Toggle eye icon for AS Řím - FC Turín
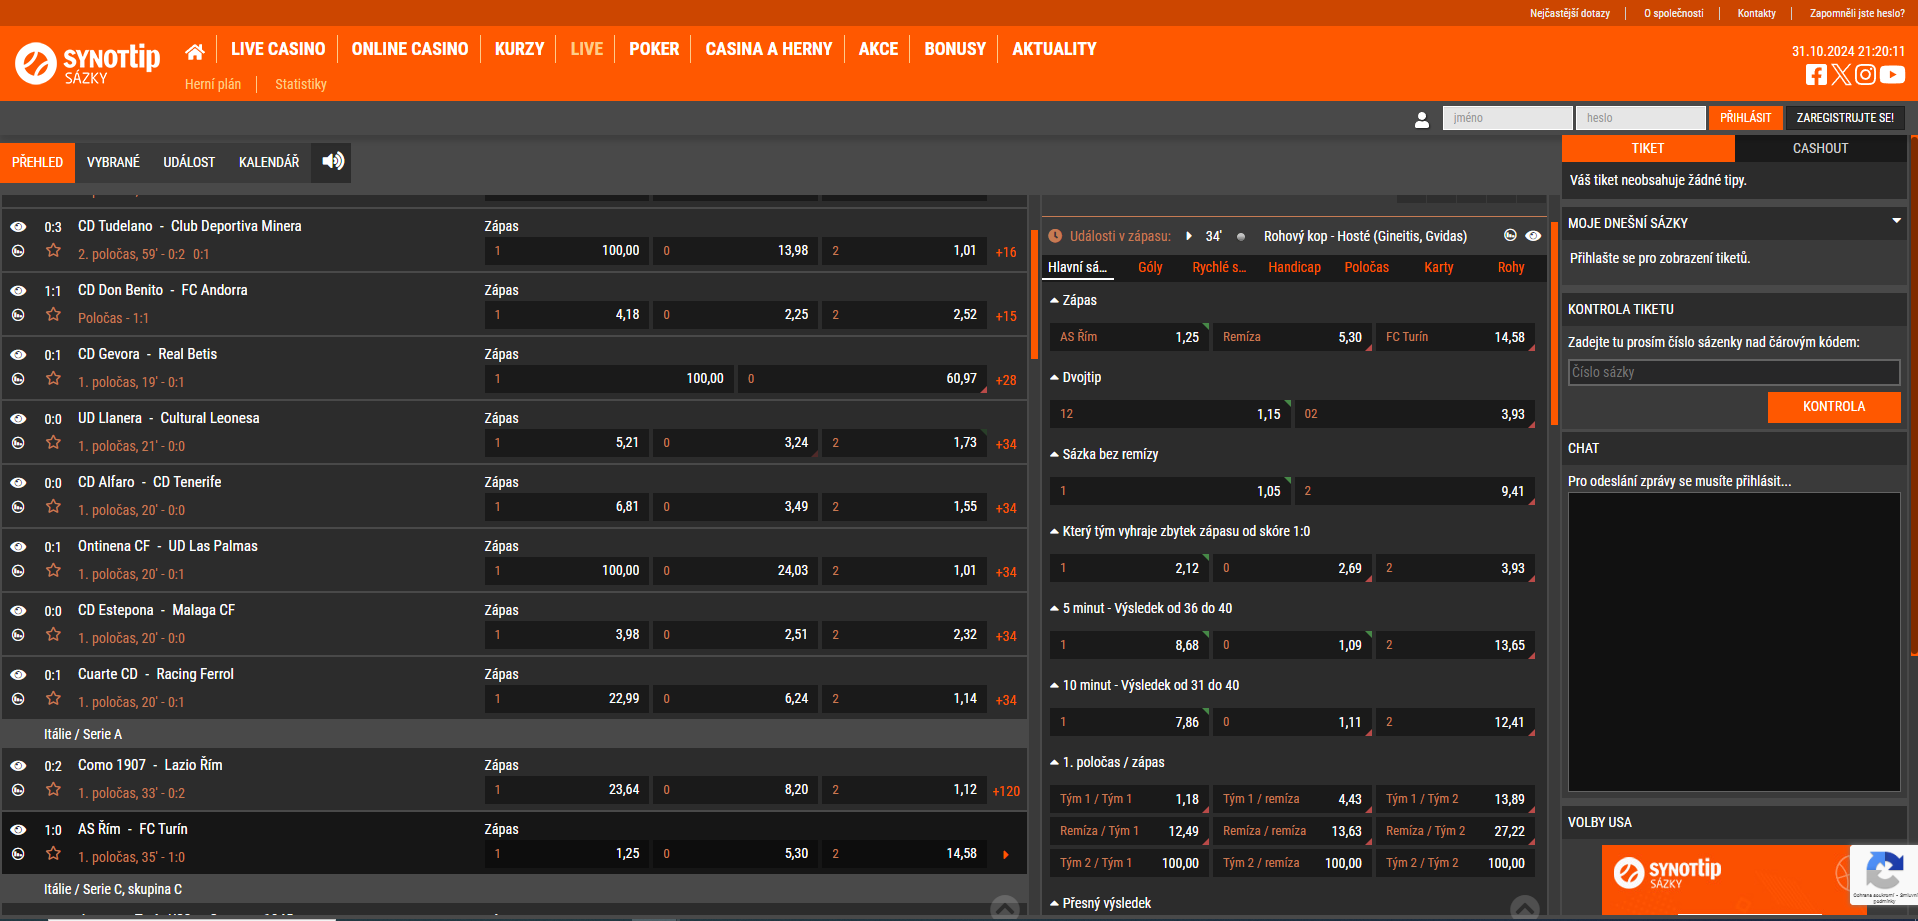 [x=18, y=830]
